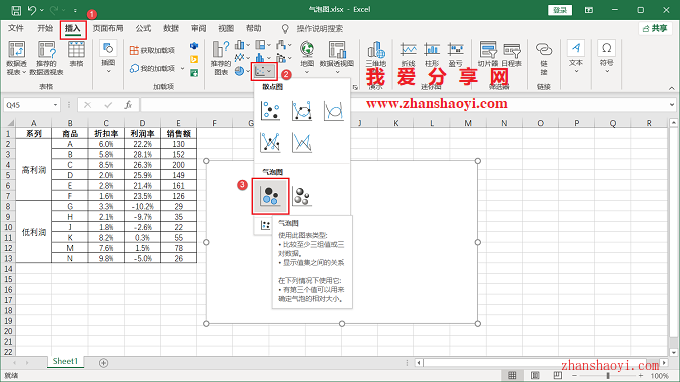Select column C header
The image size is (680, 382).
[x=106, y=123]
